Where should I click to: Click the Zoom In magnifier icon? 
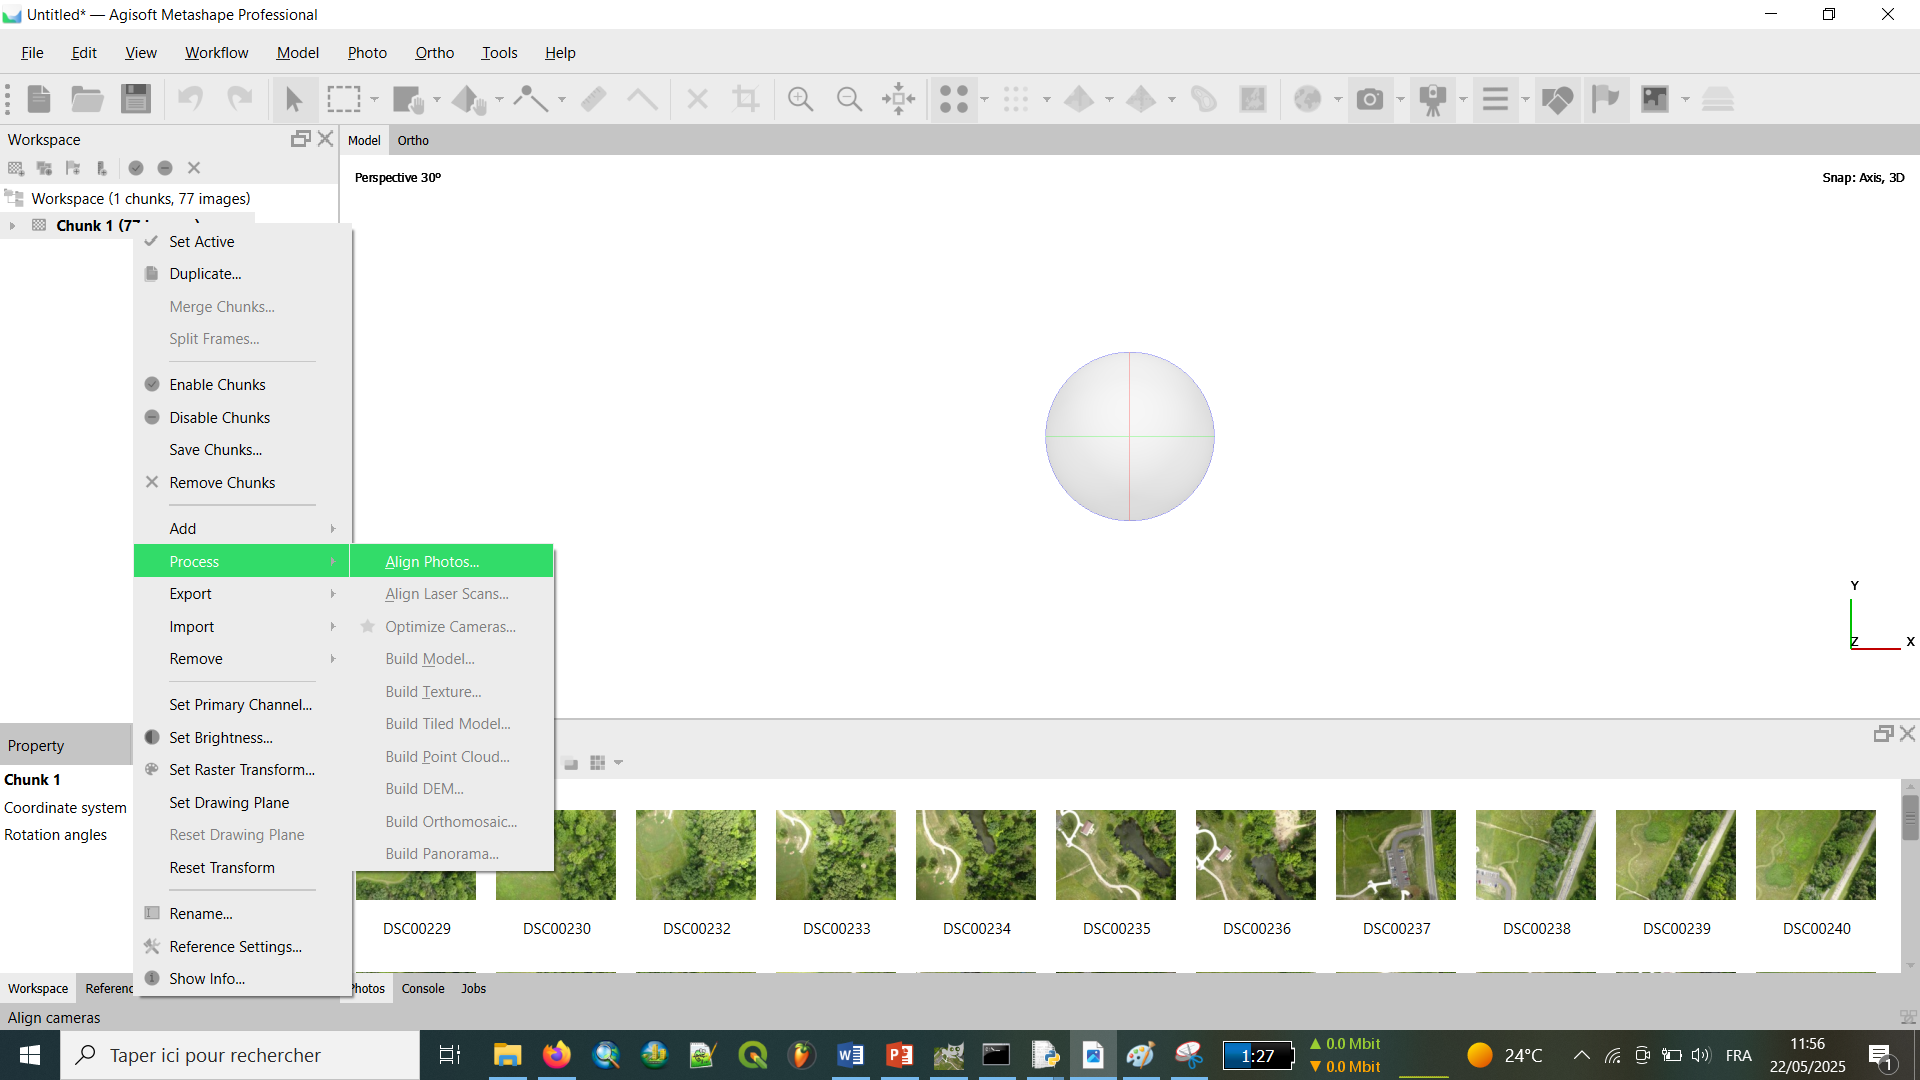click(x=800, y=99)
